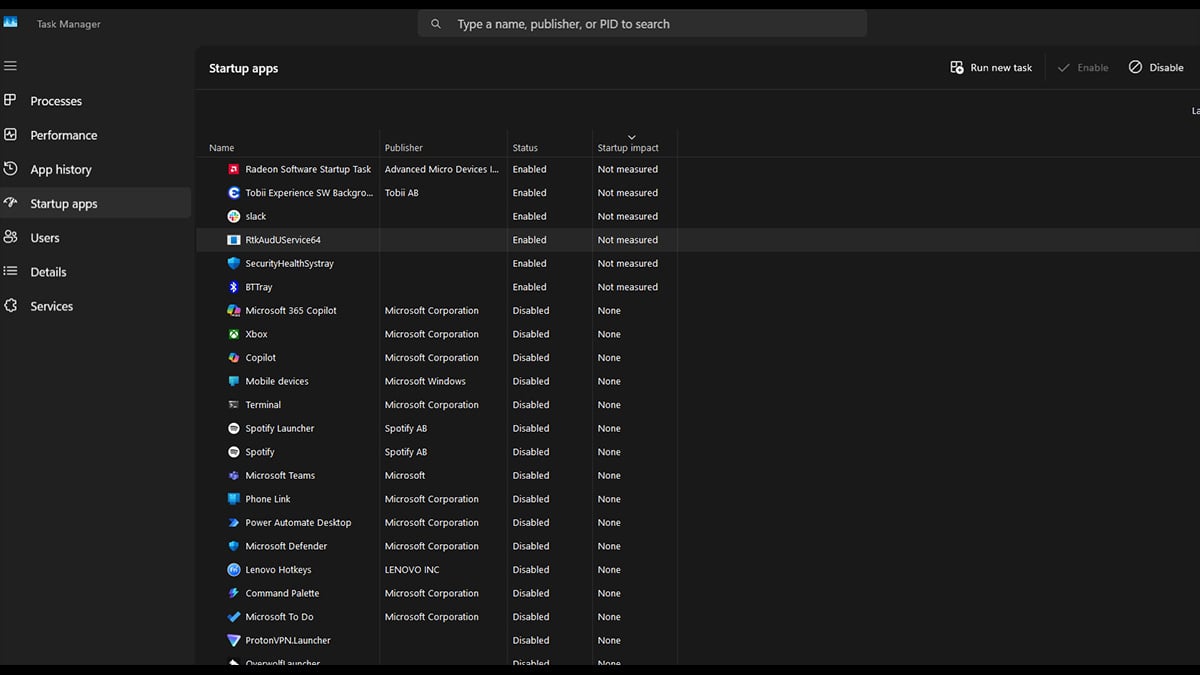The height and width of the screenshot is (675, 1200).
Task: Select the Lenovo Hotkeys icon
Action: click(234, 569)
